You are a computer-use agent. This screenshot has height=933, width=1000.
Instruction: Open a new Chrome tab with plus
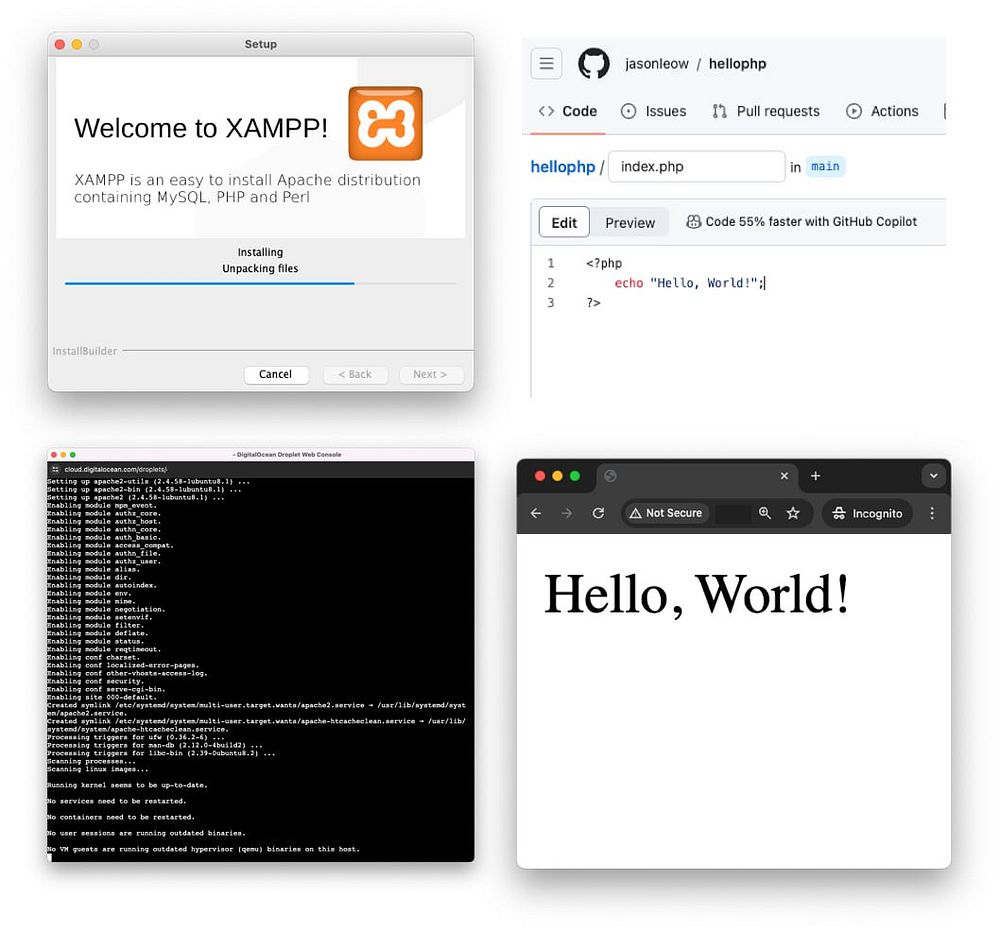pyautogui.click(x=815, y=476)
